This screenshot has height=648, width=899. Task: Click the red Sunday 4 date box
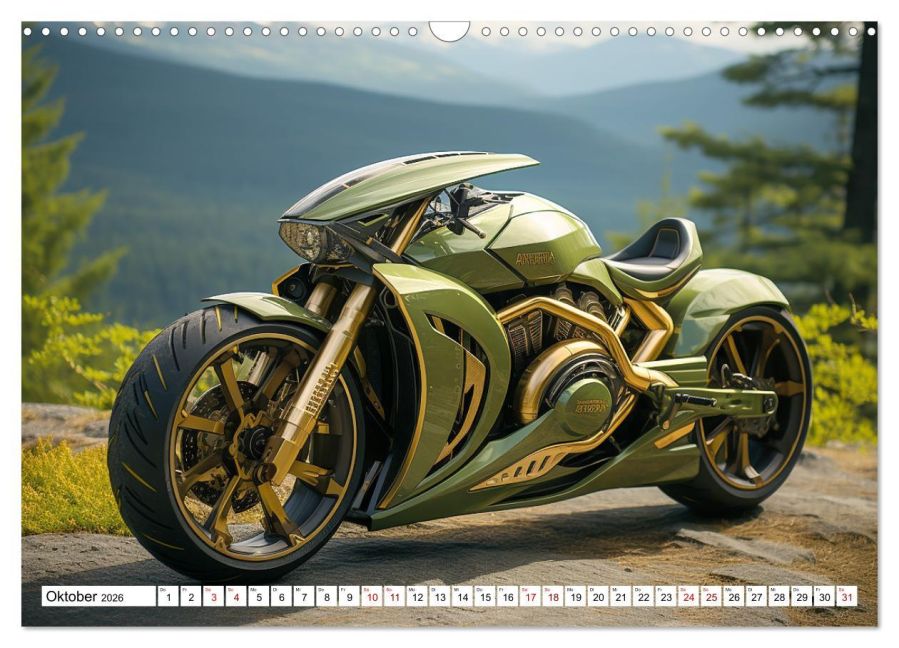click(x=236, y=596)
